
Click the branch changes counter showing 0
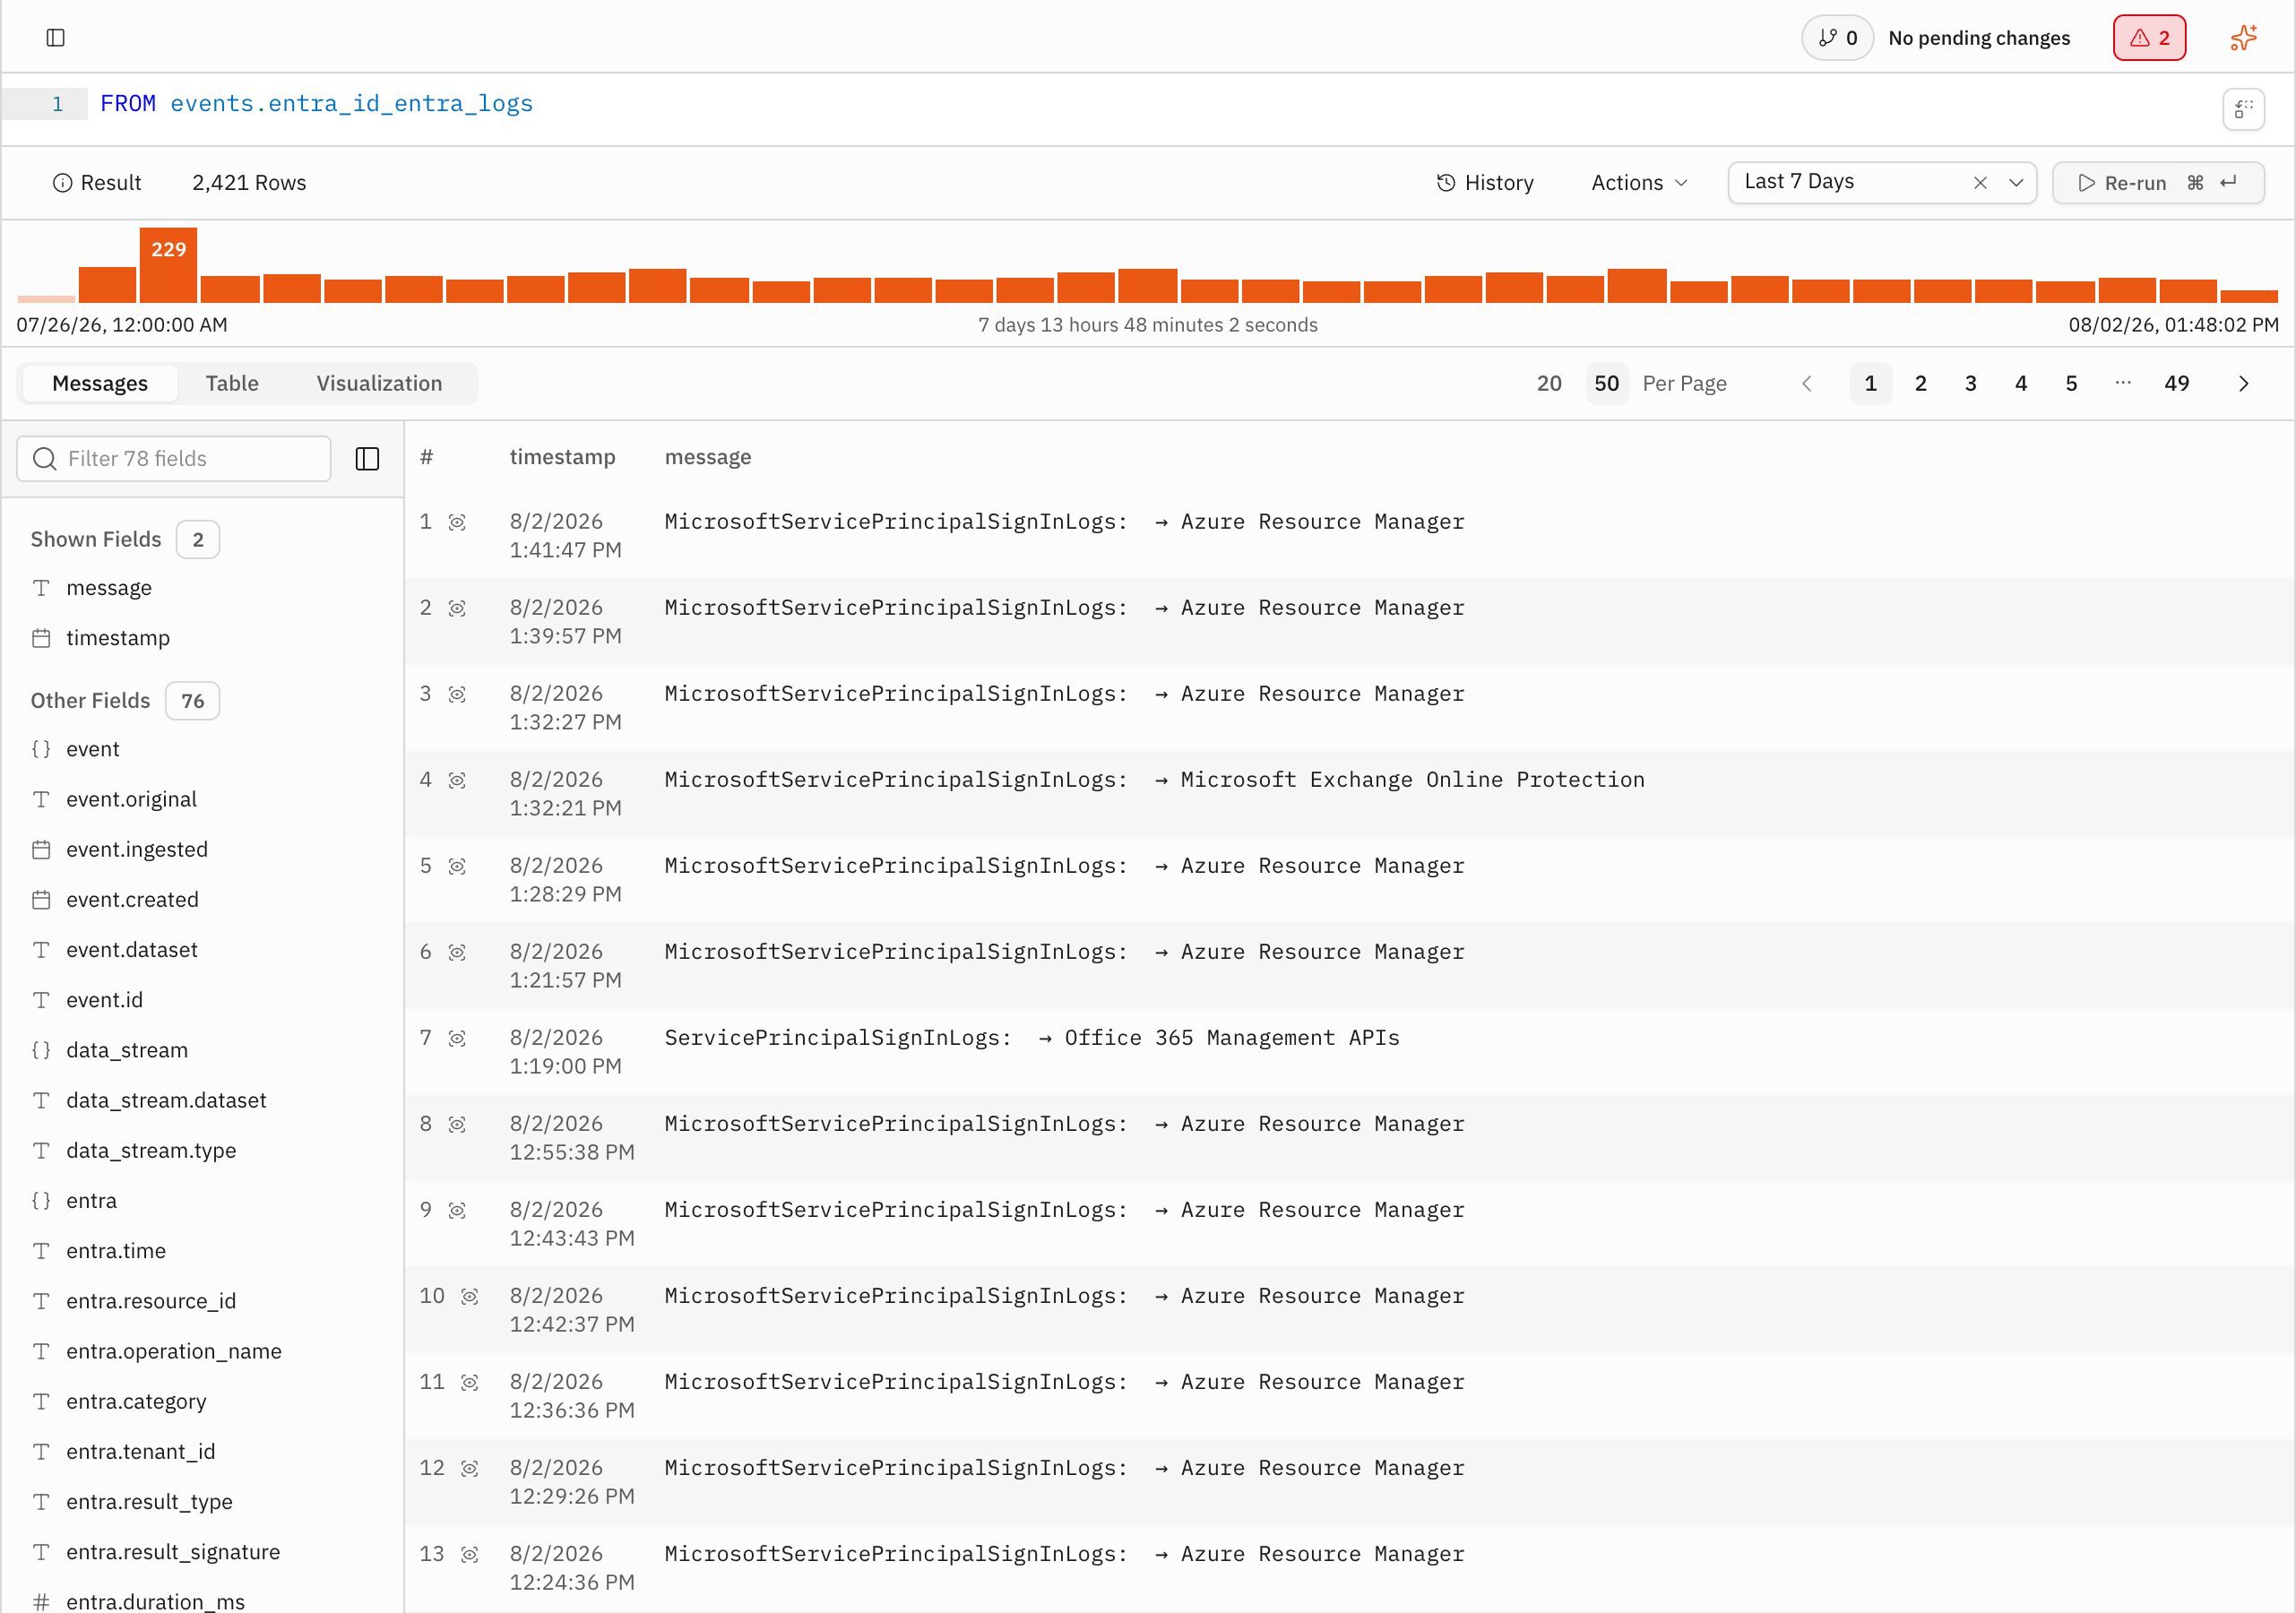(1837, 38)
